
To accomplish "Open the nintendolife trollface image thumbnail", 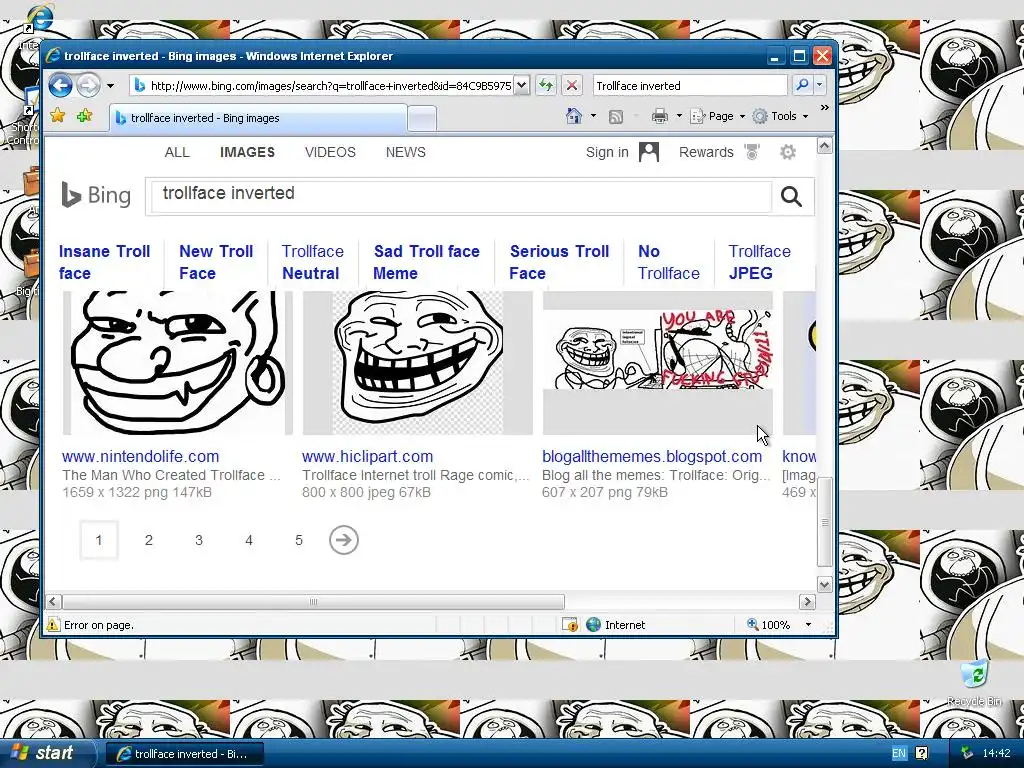I will (178, 362).
